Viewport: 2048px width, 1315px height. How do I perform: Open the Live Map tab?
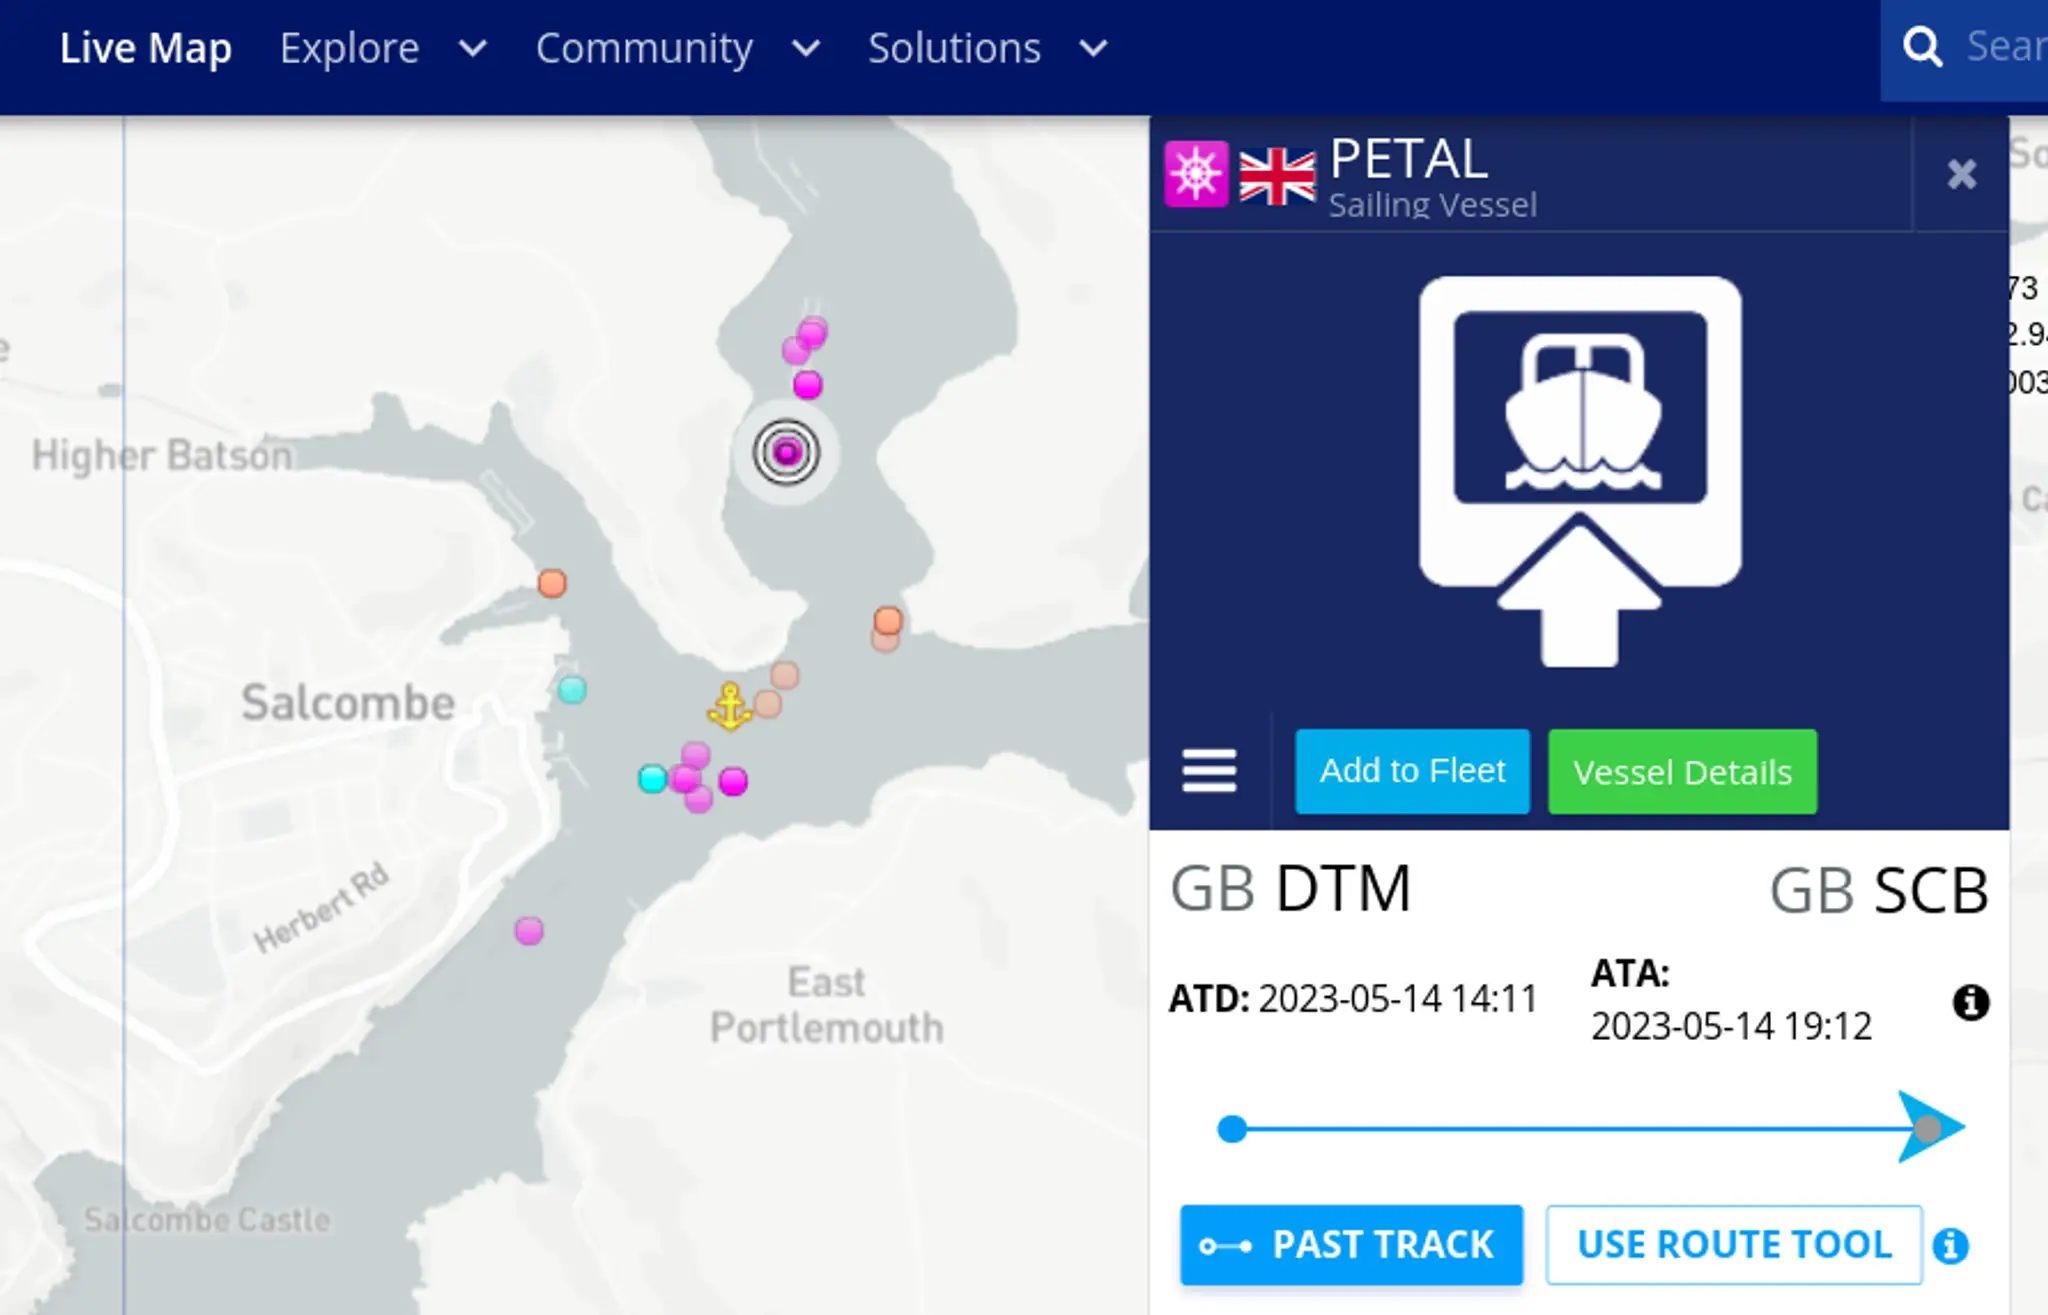(x=146, y=48)
